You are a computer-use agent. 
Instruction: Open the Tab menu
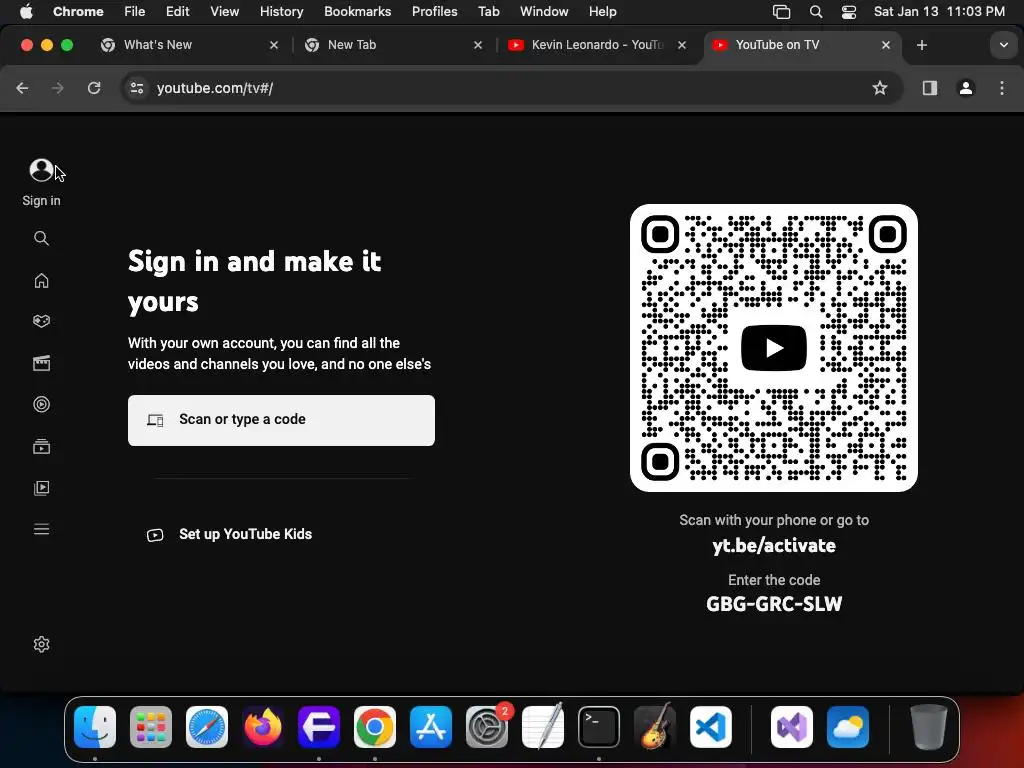(488, 11)
